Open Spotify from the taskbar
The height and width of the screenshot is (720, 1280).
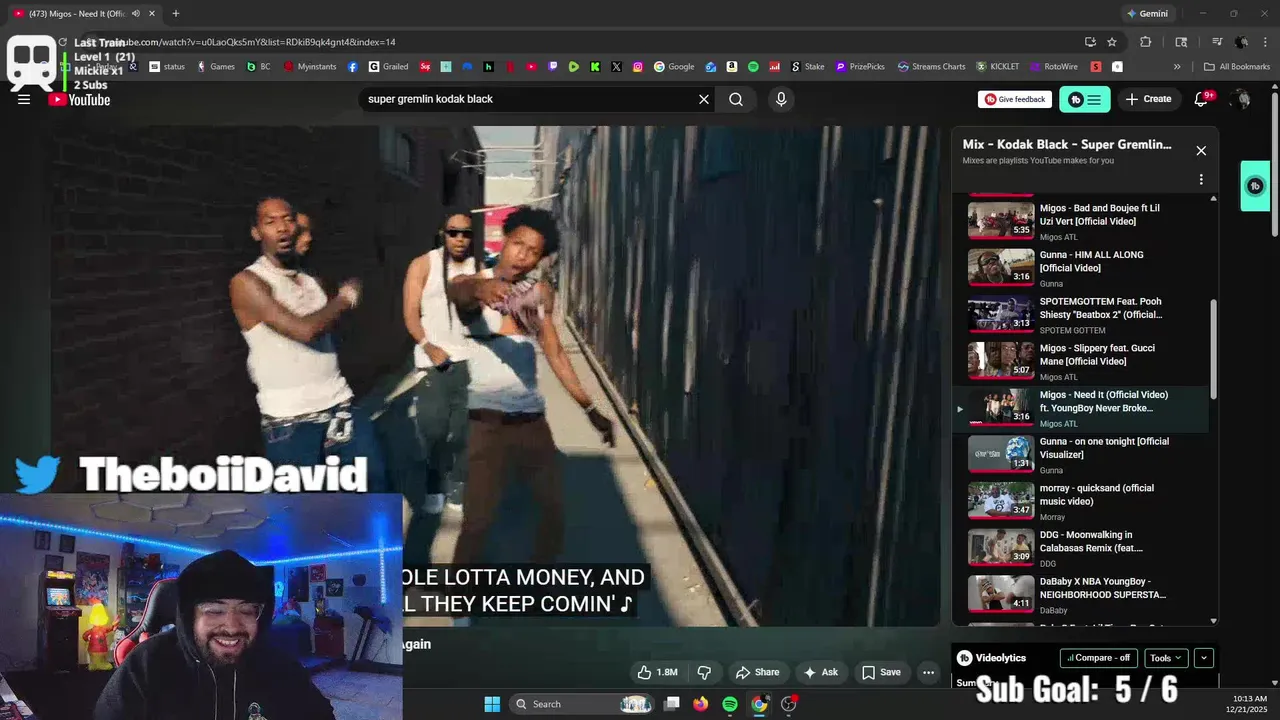[x=730, y=704]
